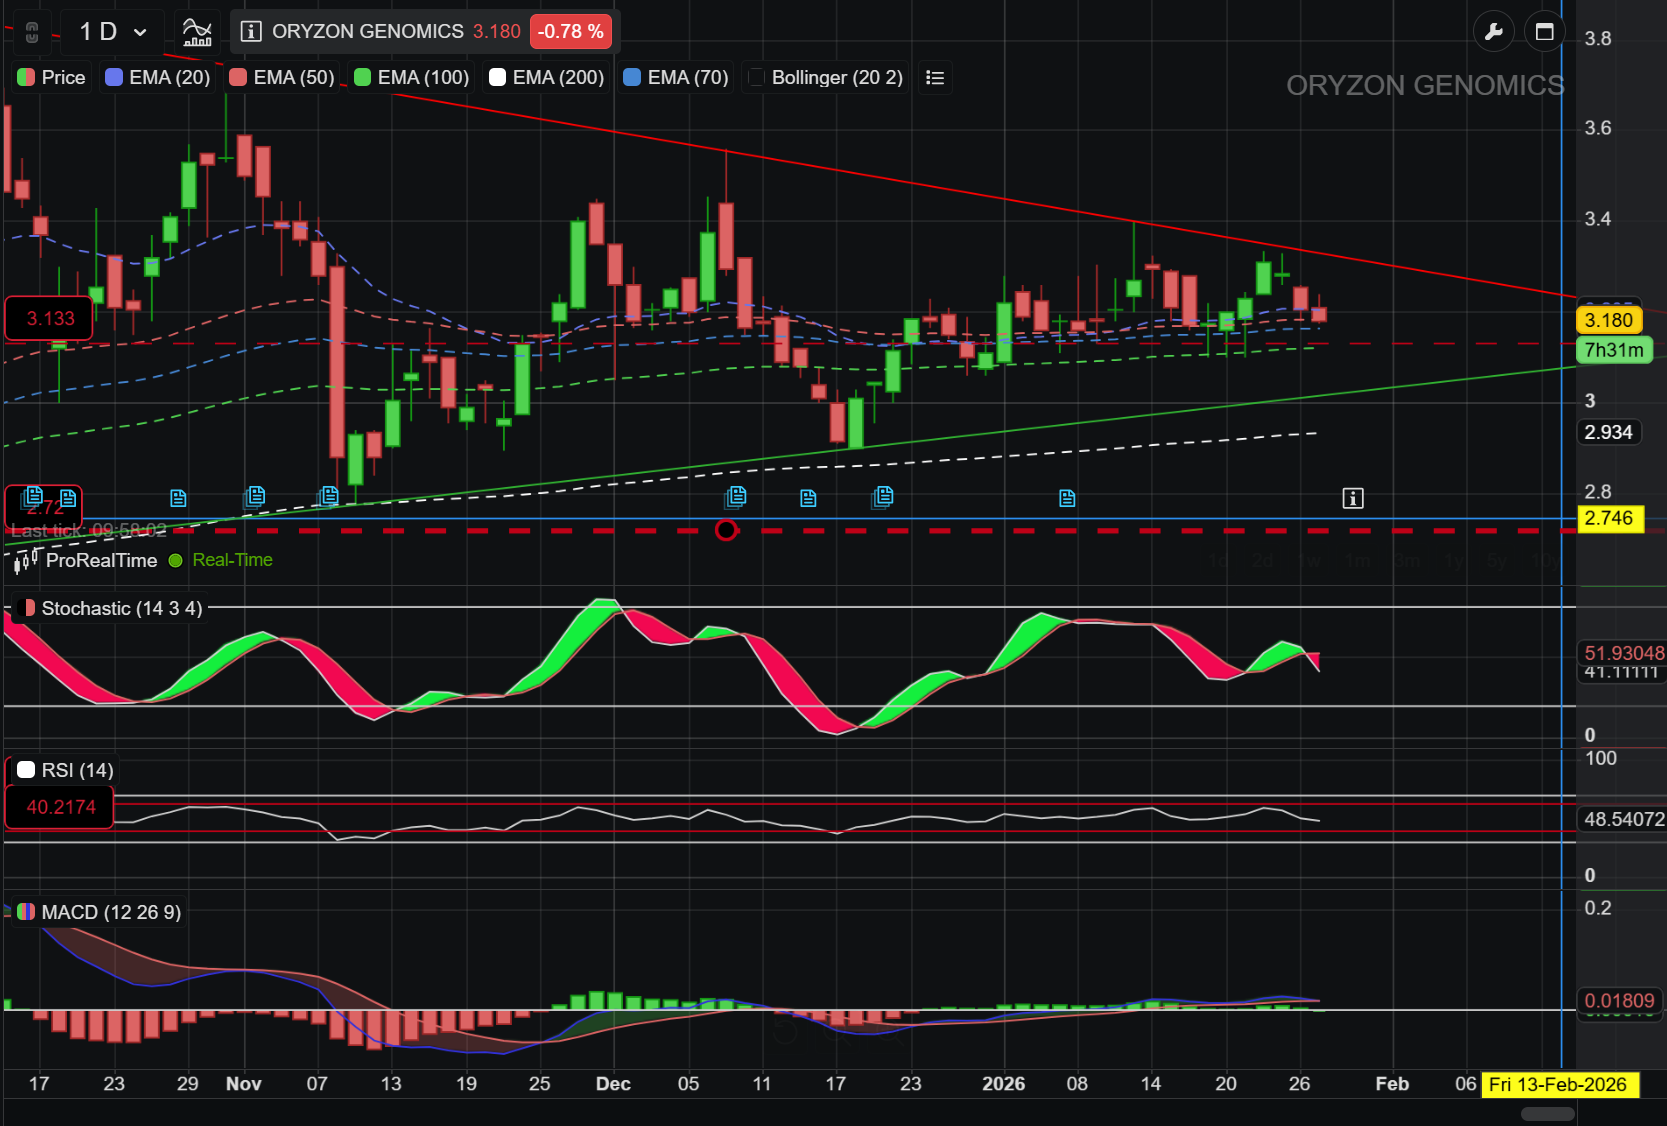
Task: Open the indicator list icon after Bollinger
Action: coord(935,77)
